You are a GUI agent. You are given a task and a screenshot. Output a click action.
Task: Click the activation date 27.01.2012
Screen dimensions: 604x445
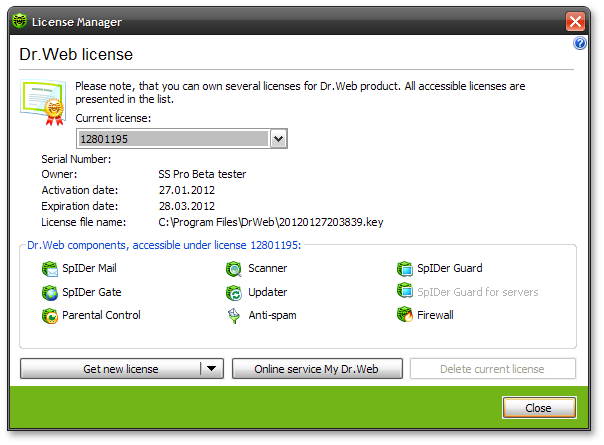[x=187, y=190]
